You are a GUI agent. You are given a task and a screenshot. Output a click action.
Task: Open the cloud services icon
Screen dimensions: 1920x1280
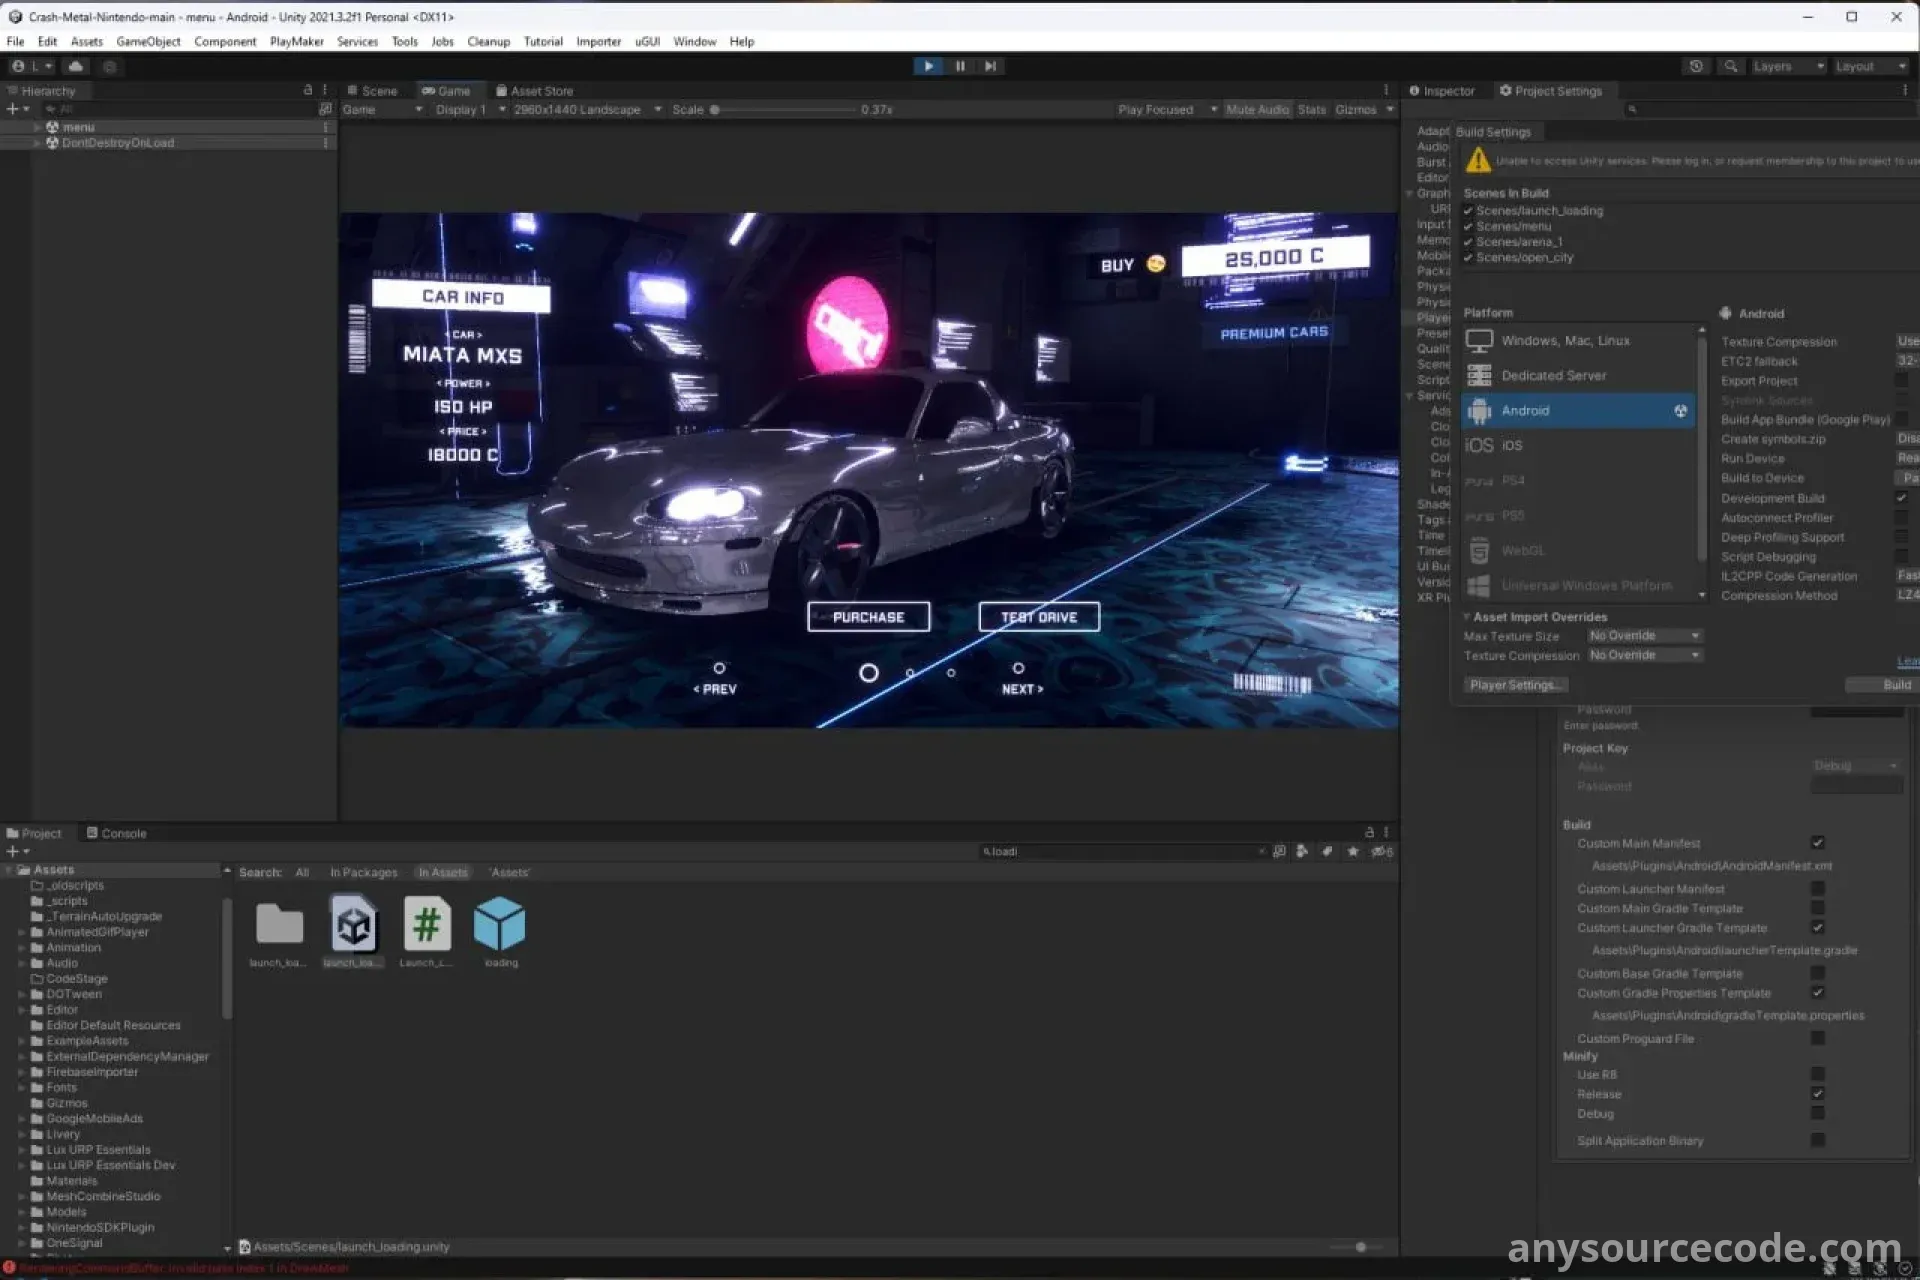76,66
